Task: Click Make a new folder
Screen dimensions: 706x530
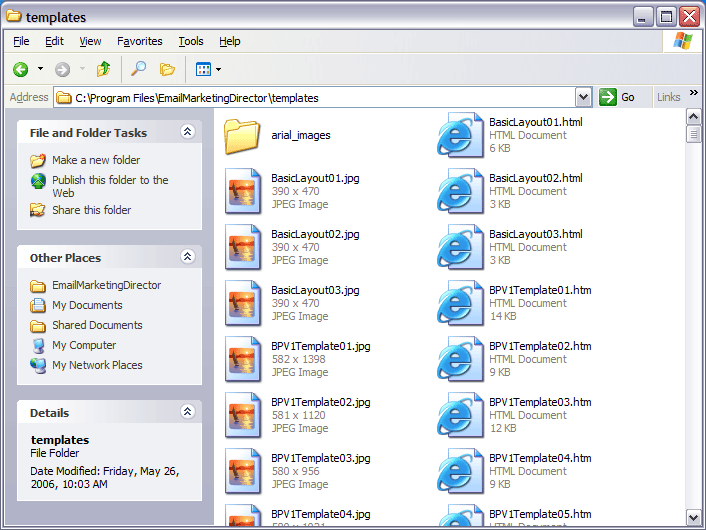Action: pyautogui.click(x=96, y=160)
